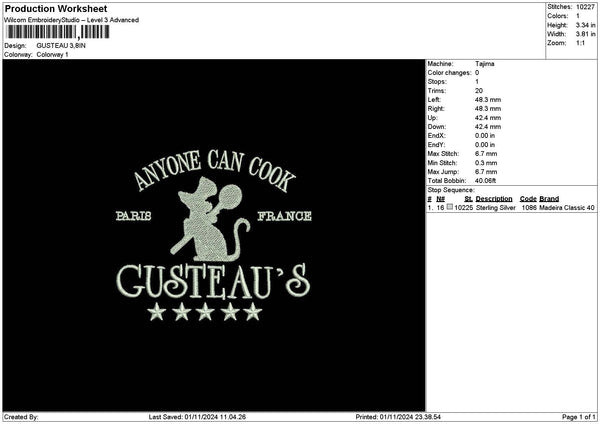Click the Code column header
600x424 pixels.
pyautogui.click(x=528, y=199)
